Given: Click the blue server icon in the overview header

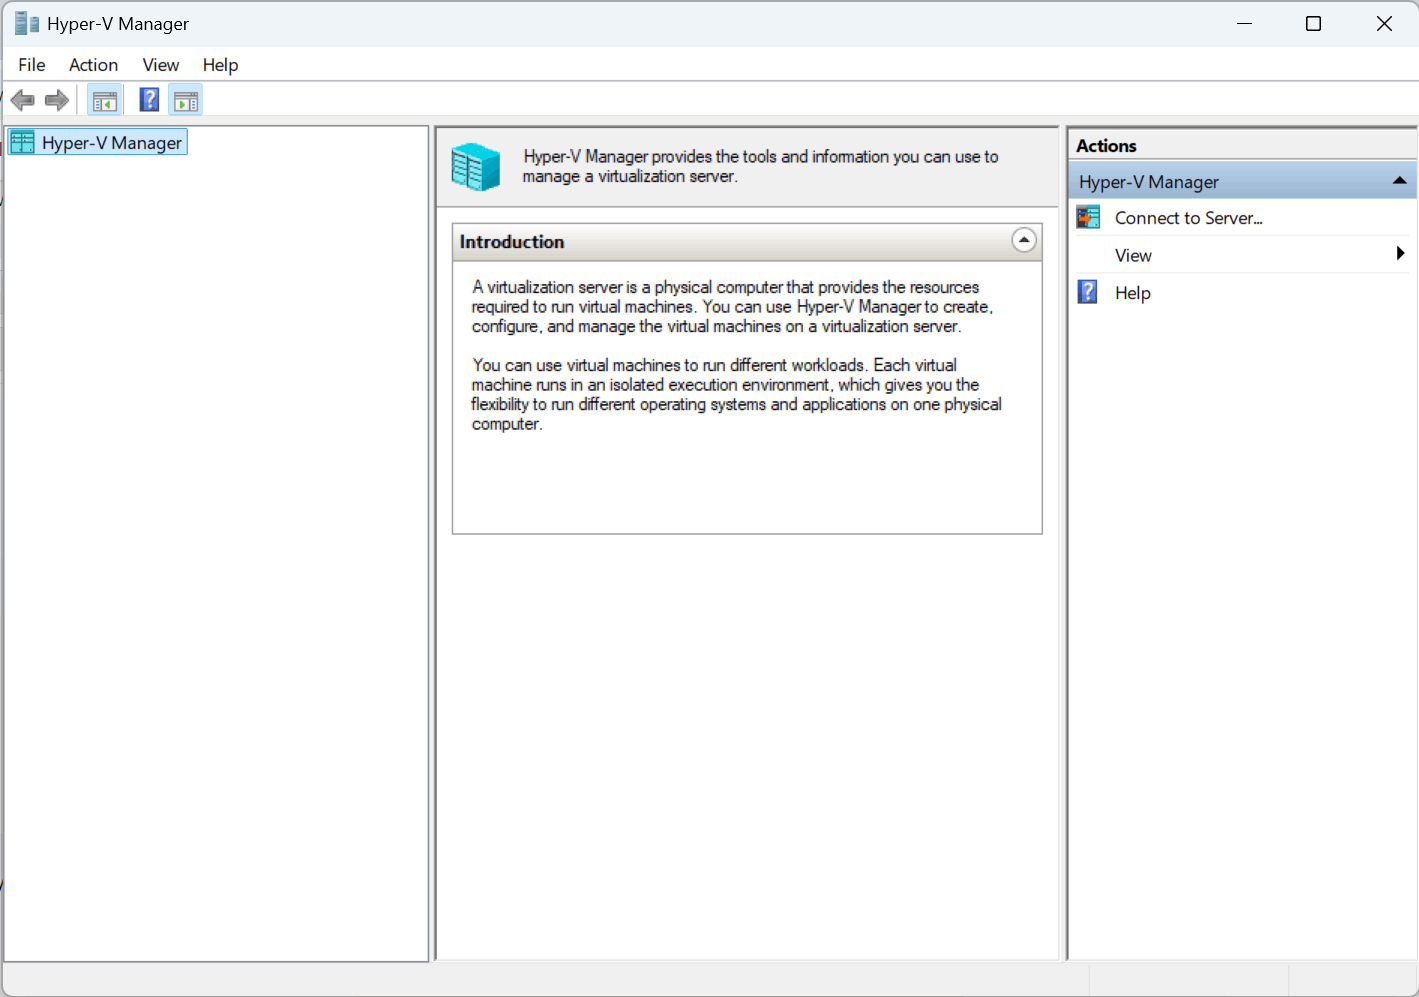Looking at the screenshot, I should coord(475,167).
